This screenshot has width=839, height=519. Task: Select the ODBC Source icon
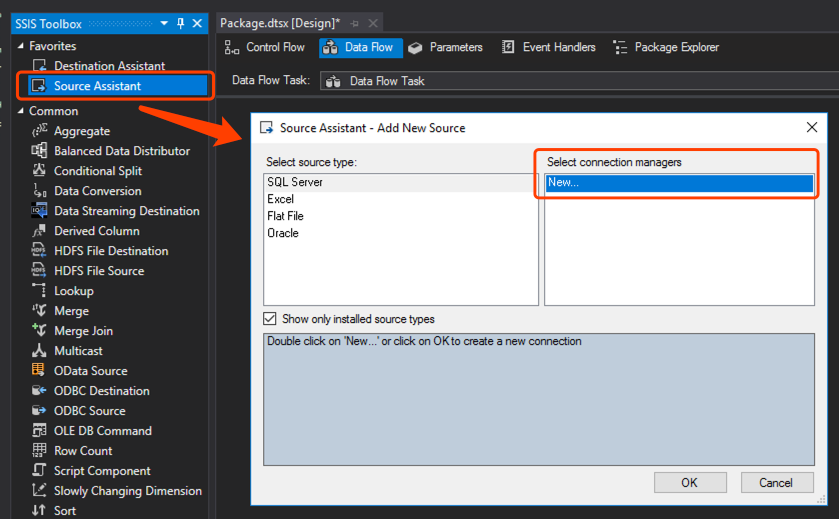[39, 410]
